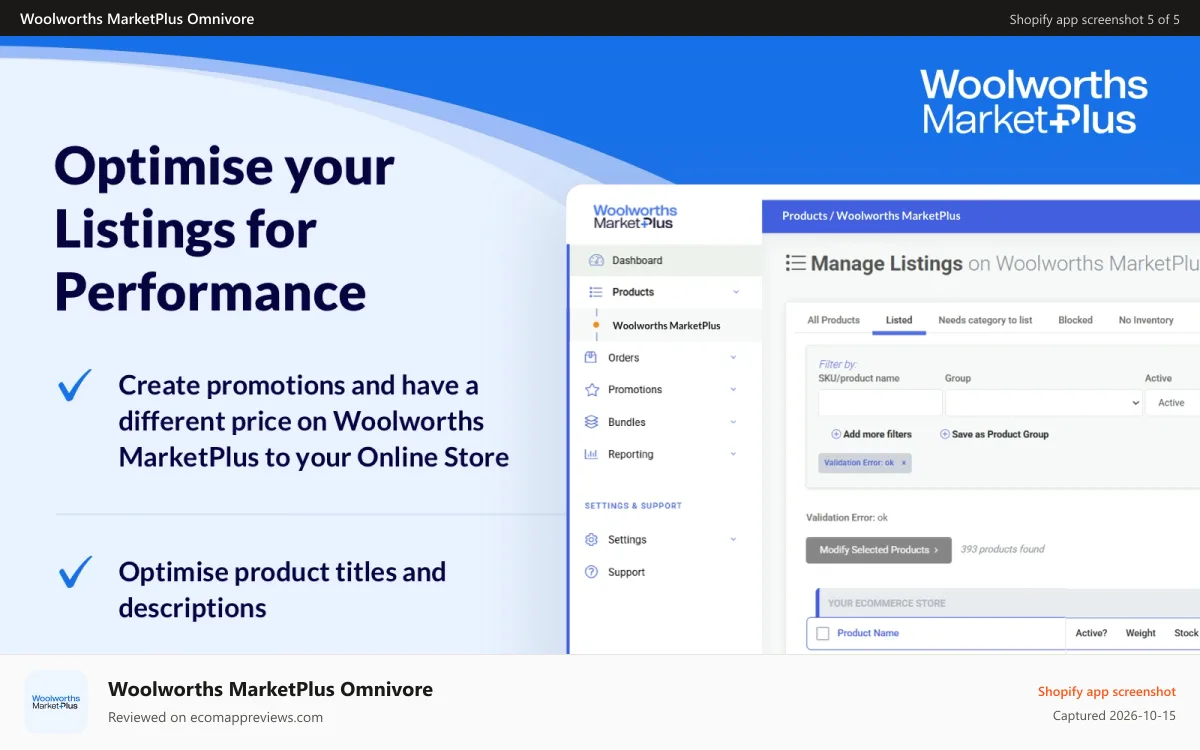This screenshot has width=1200, height=750.
Task: Click the Shopify app screenshot 5 of 5 text
Action: (x=1094, y=19)
